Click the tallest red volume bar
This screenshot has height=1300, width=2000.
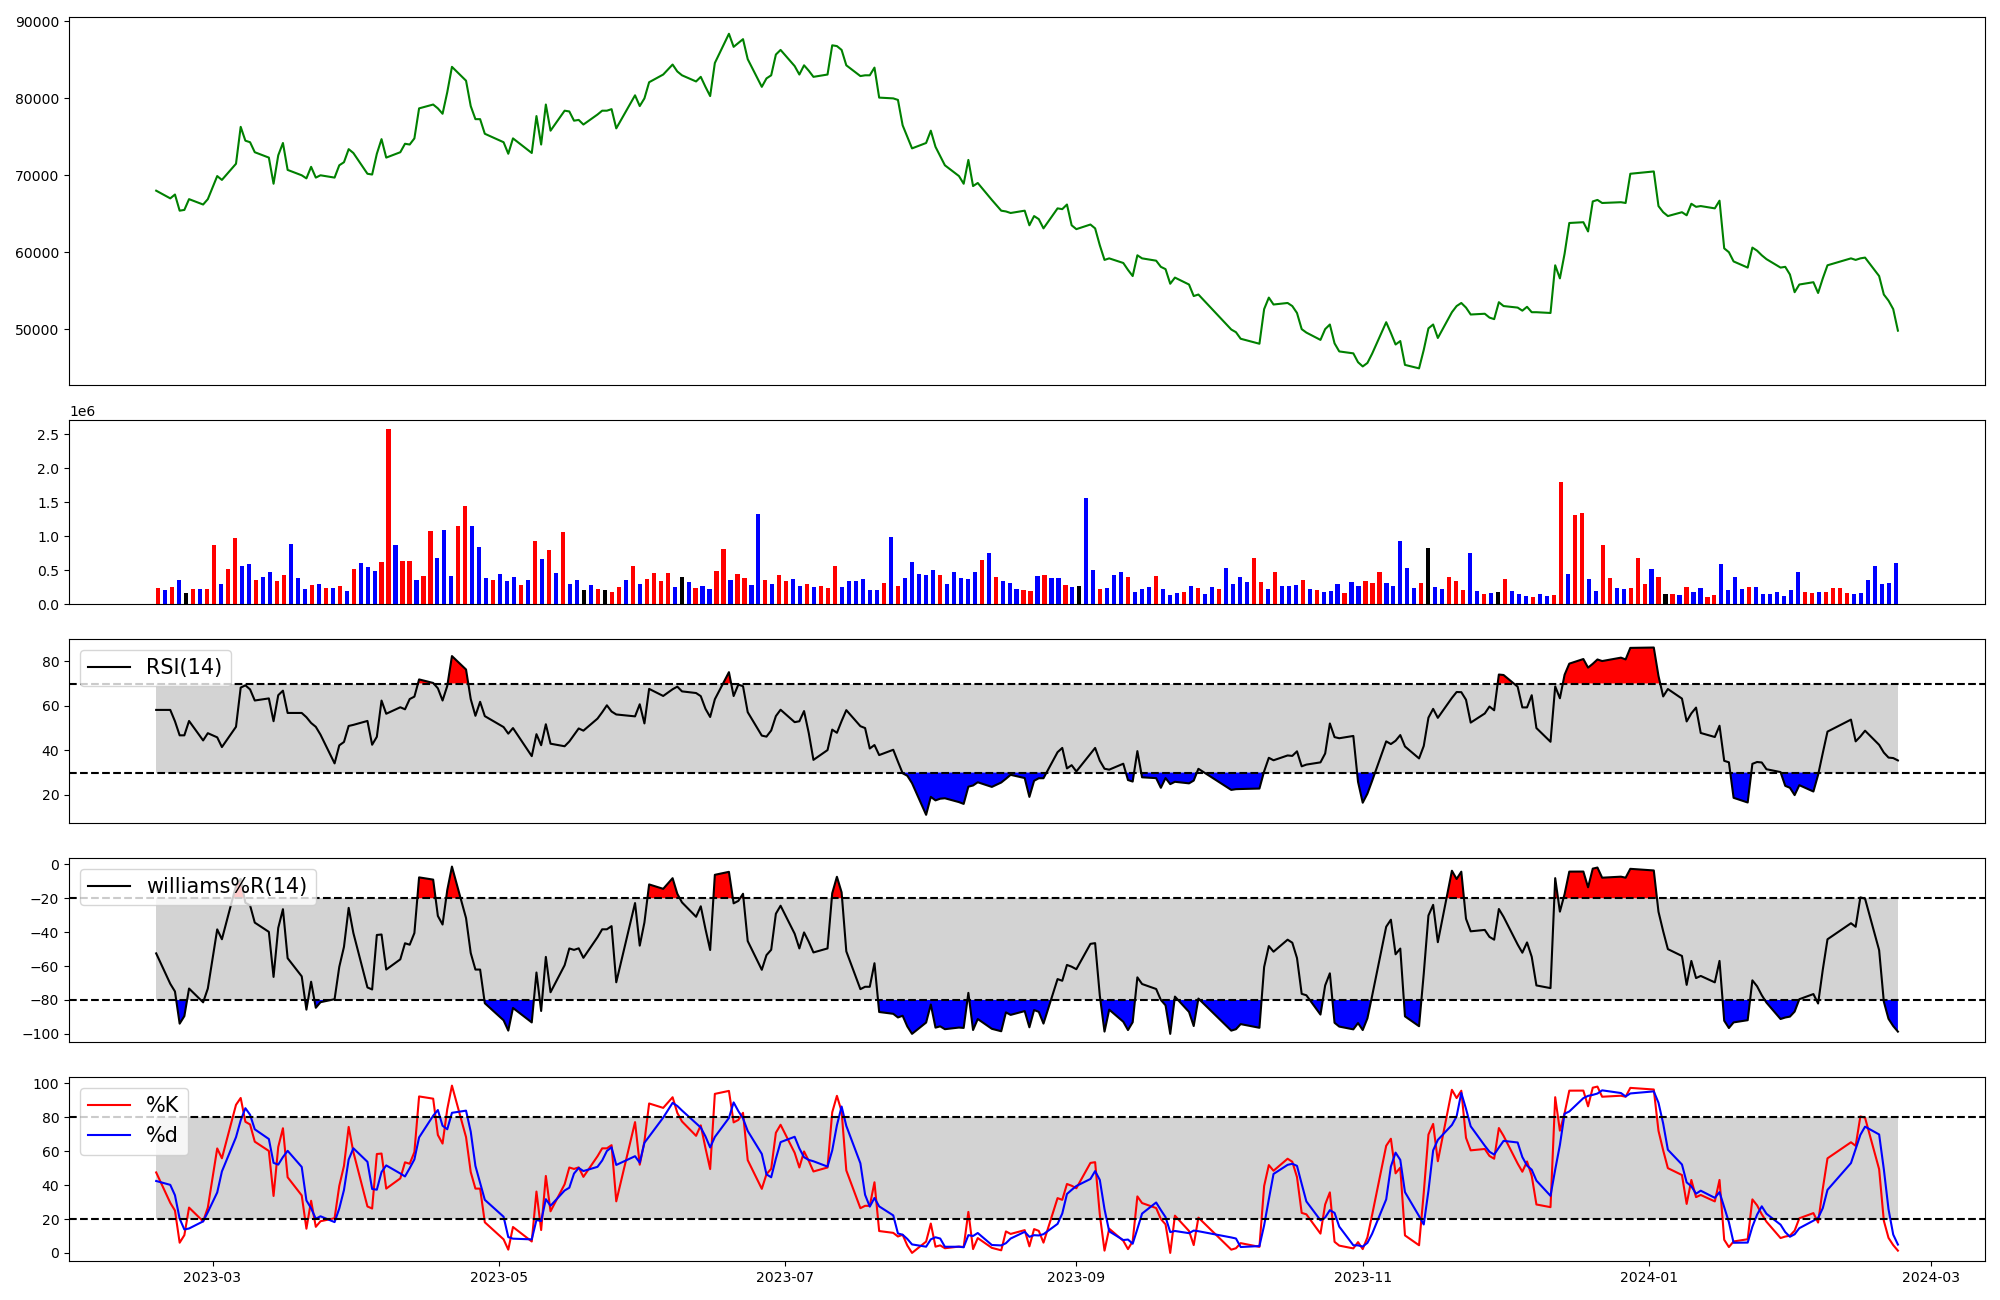pos(388,516)
